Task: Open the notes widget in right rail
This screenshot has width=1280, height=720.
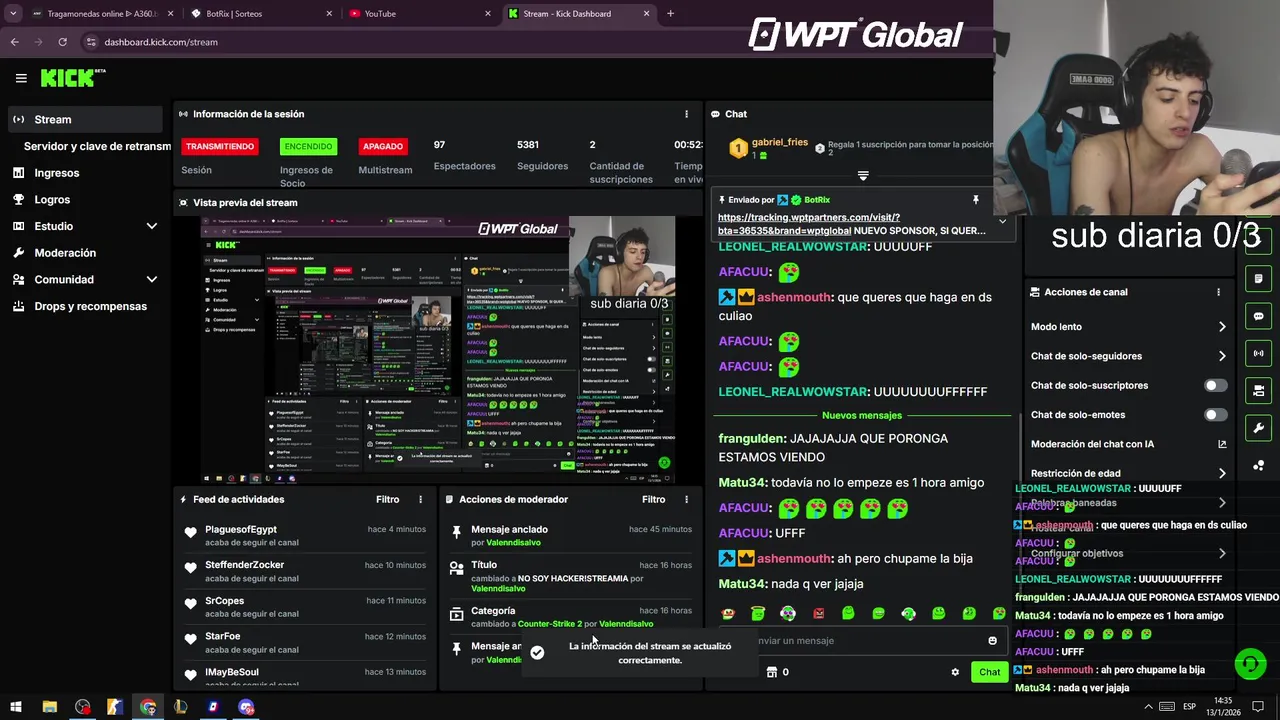Action: click(1259, 278)
